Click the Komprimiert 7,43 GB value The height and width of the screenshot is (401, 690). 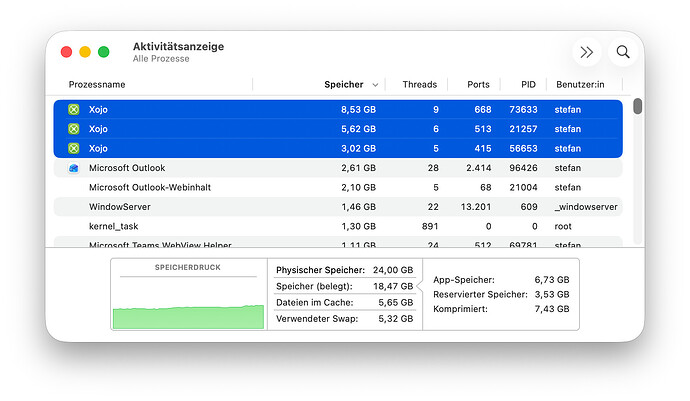(552, 309)
